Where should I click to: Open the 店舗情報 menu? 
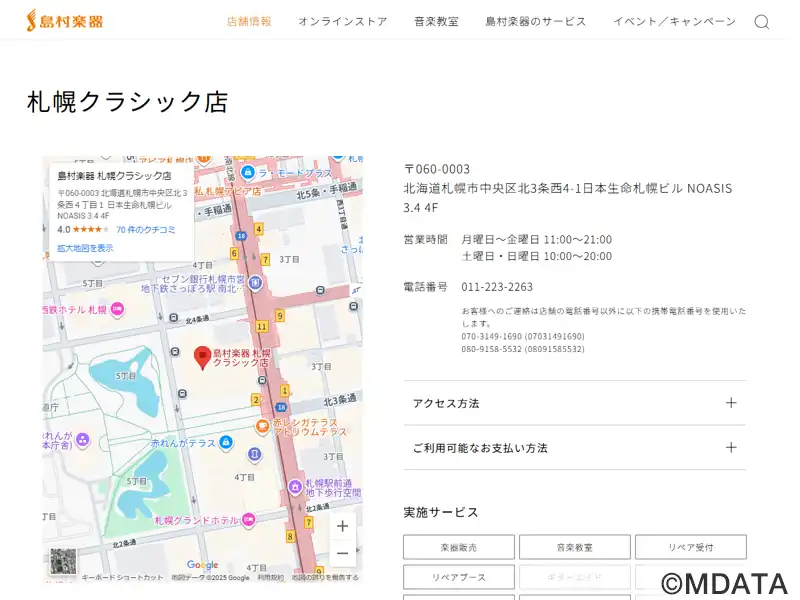click(x=249, y=21)
